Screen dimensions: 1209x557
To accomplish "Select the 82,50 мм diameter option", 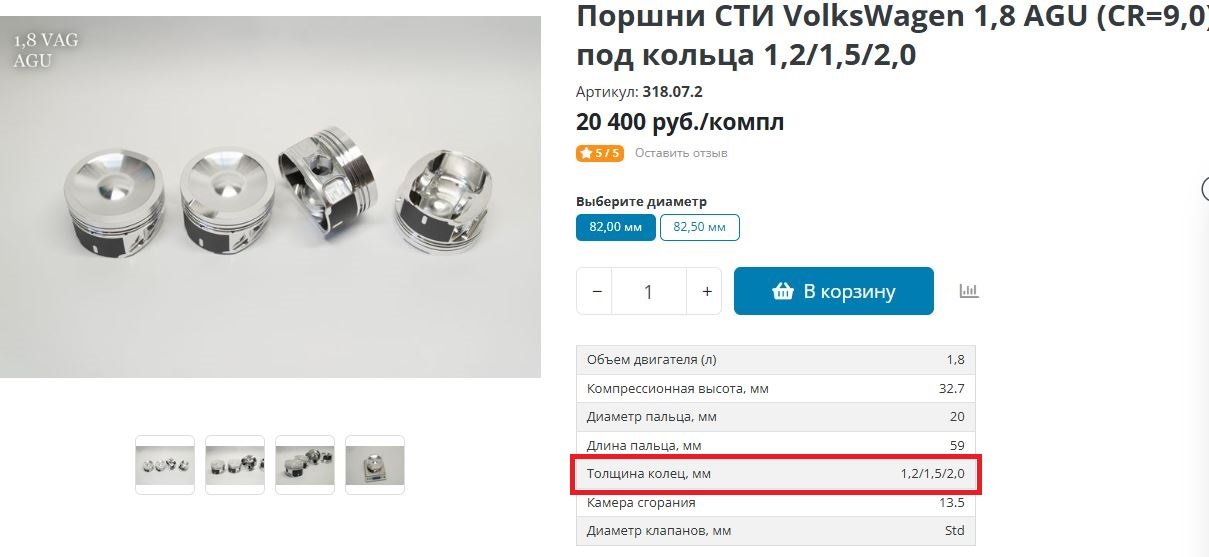I will (x=699, y=227).
